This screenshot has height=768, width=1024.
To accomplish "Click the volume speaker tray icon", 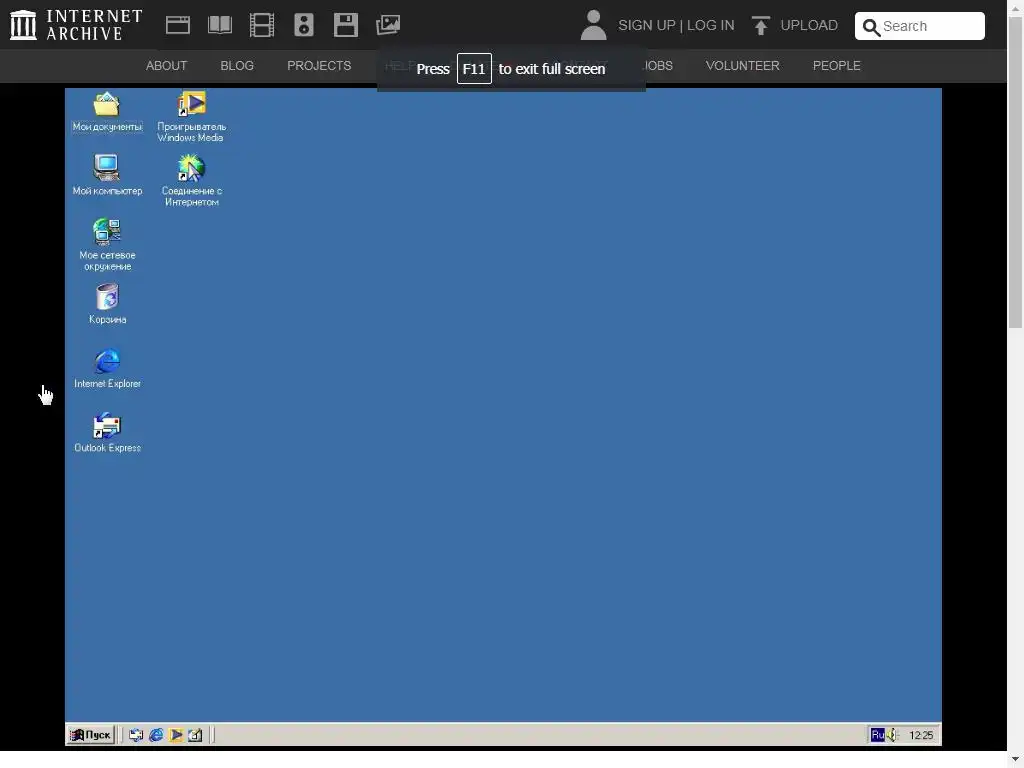I will [892, 735].
